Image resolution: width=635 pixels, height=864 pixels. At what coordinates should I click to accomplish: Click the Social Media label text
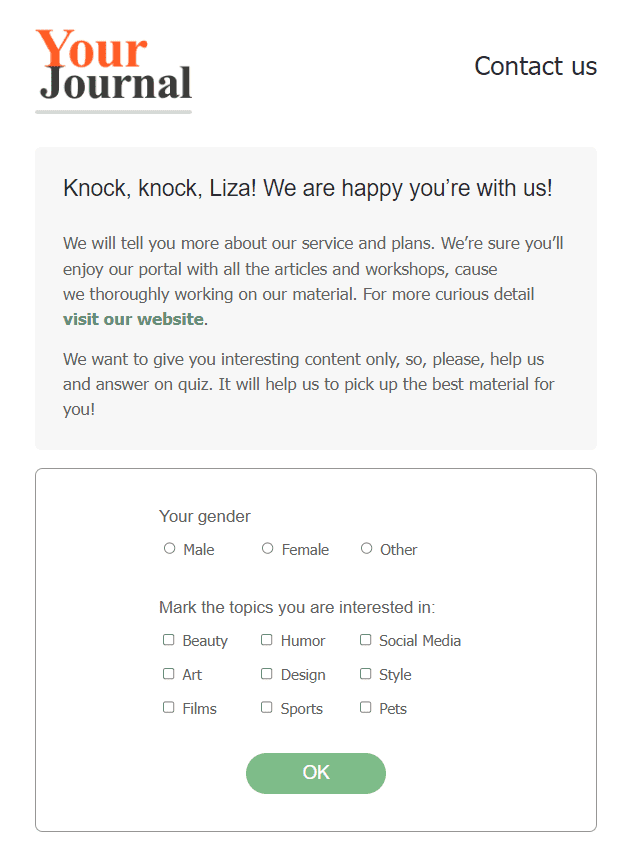tap(420, 641)
